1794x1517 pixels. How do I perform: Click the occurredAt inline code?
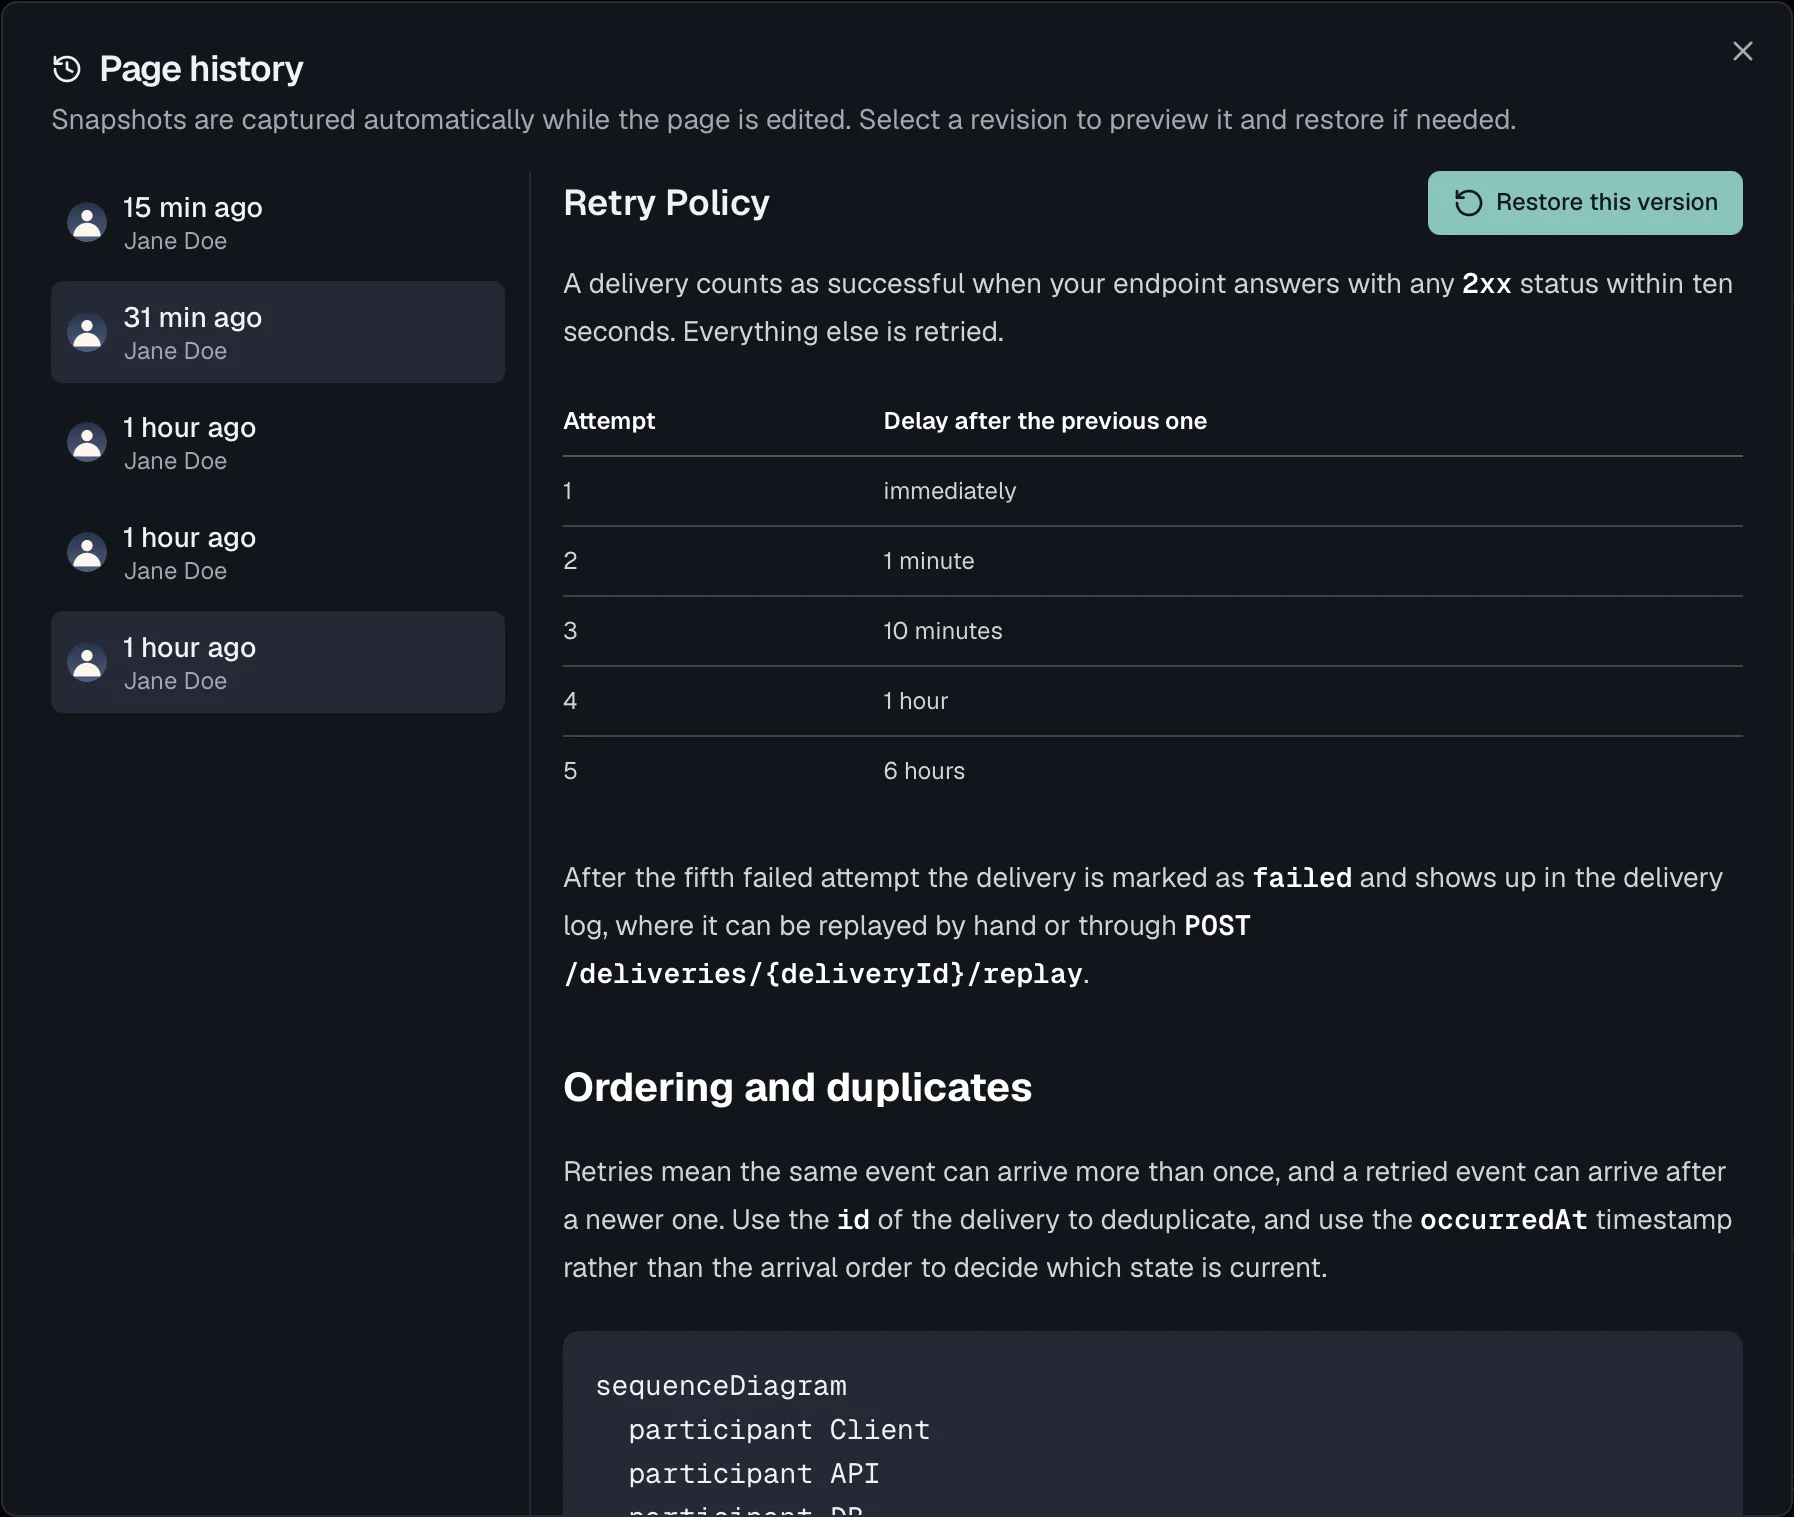(x=1504, y=1220)
